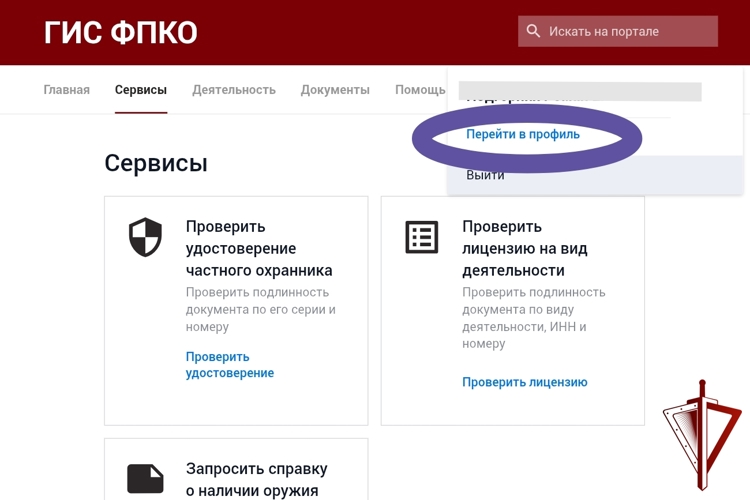Open 'Проверить лицензию' link
750x500 pixels.
525,382
